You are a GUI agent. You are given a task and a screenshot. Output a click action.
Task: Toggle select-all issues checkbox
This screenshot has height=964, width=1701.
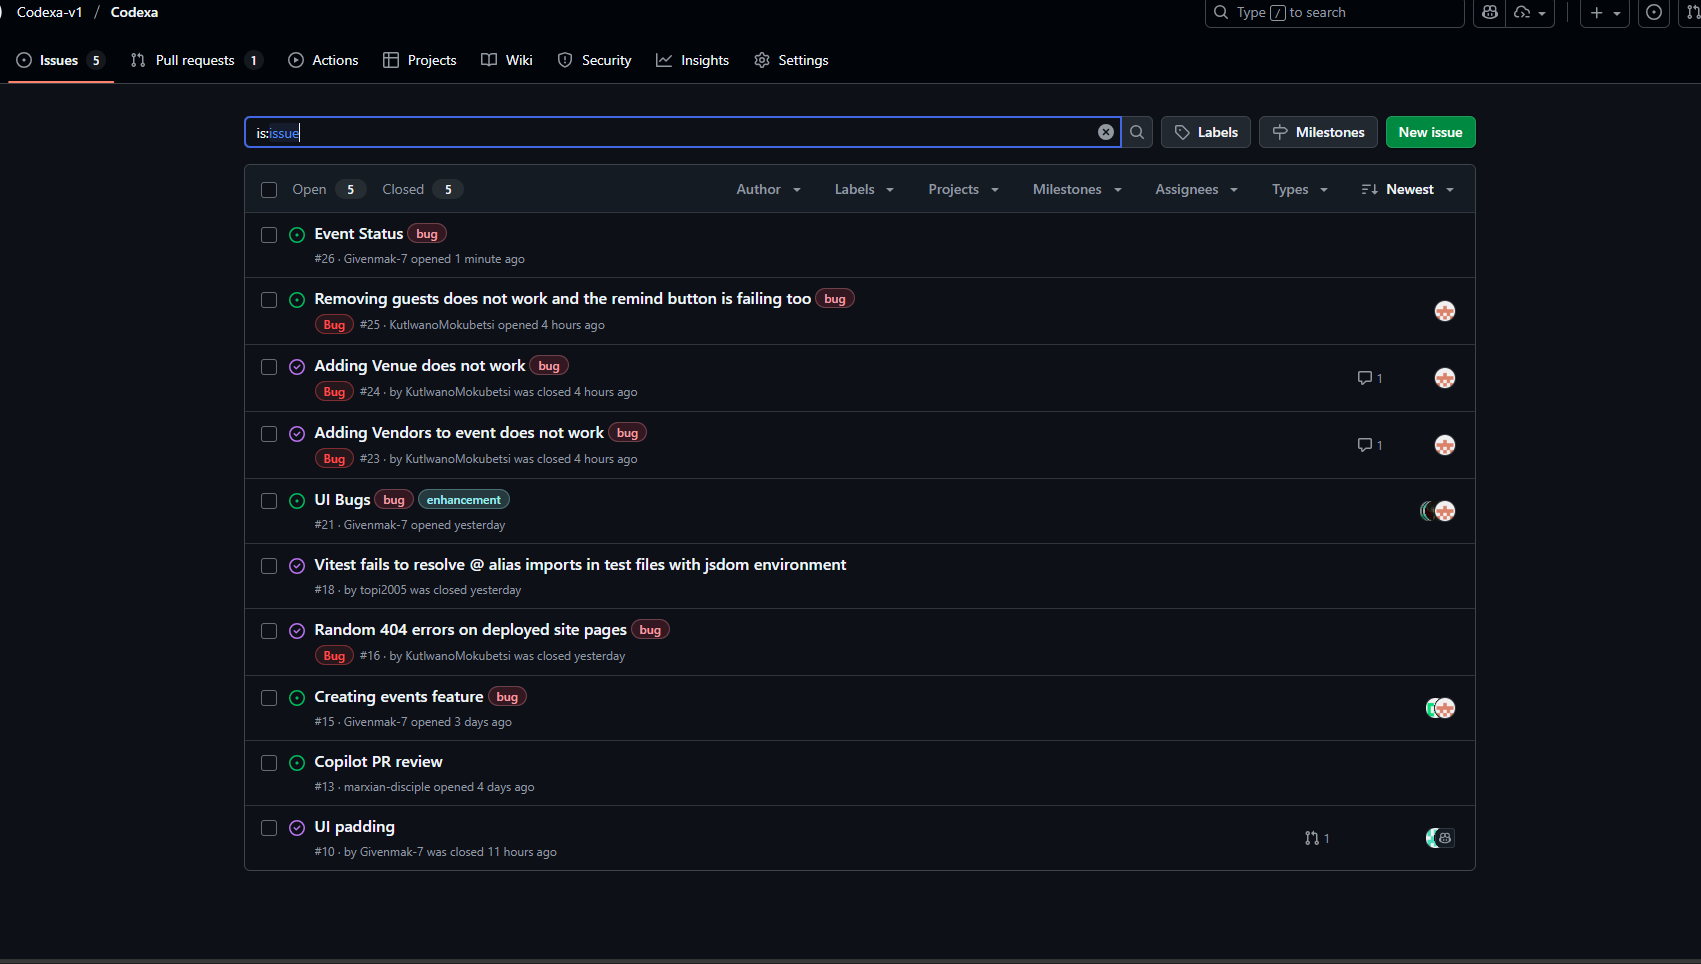click(x=269, y=190)
